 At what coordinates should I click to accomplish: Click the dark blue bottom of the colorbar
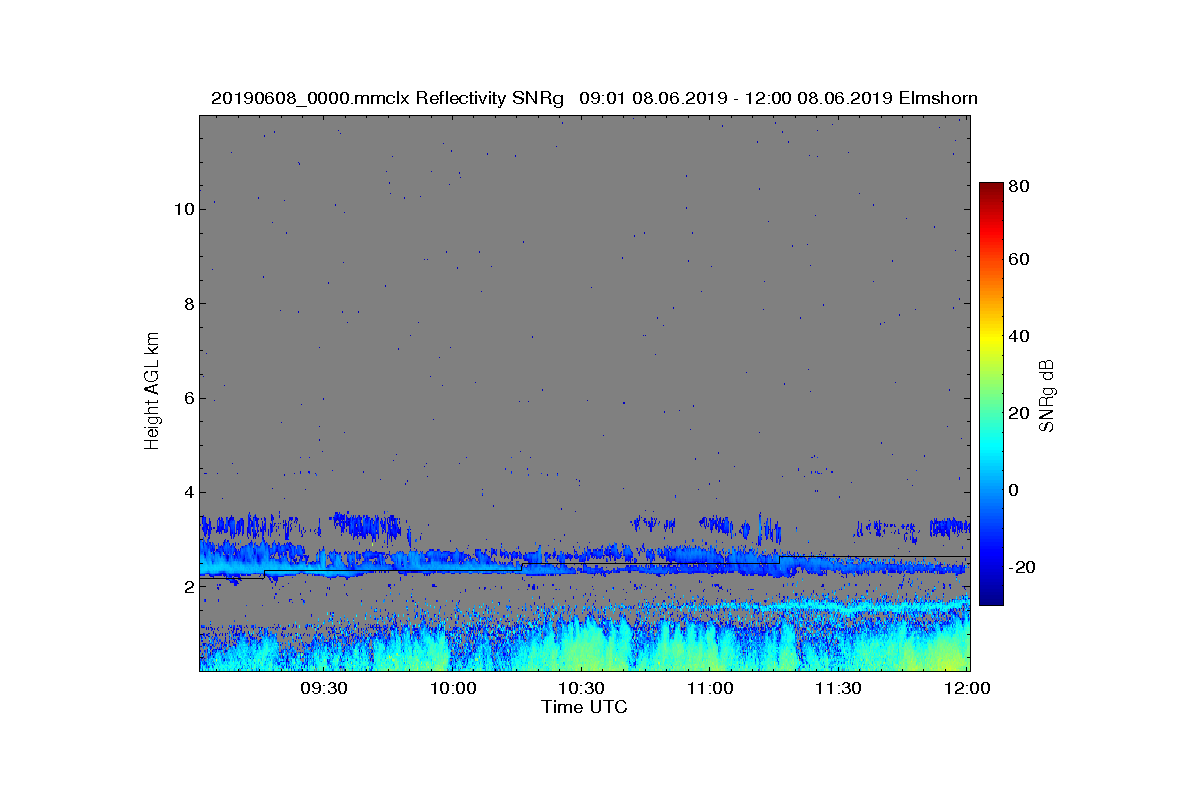point(990,598)
